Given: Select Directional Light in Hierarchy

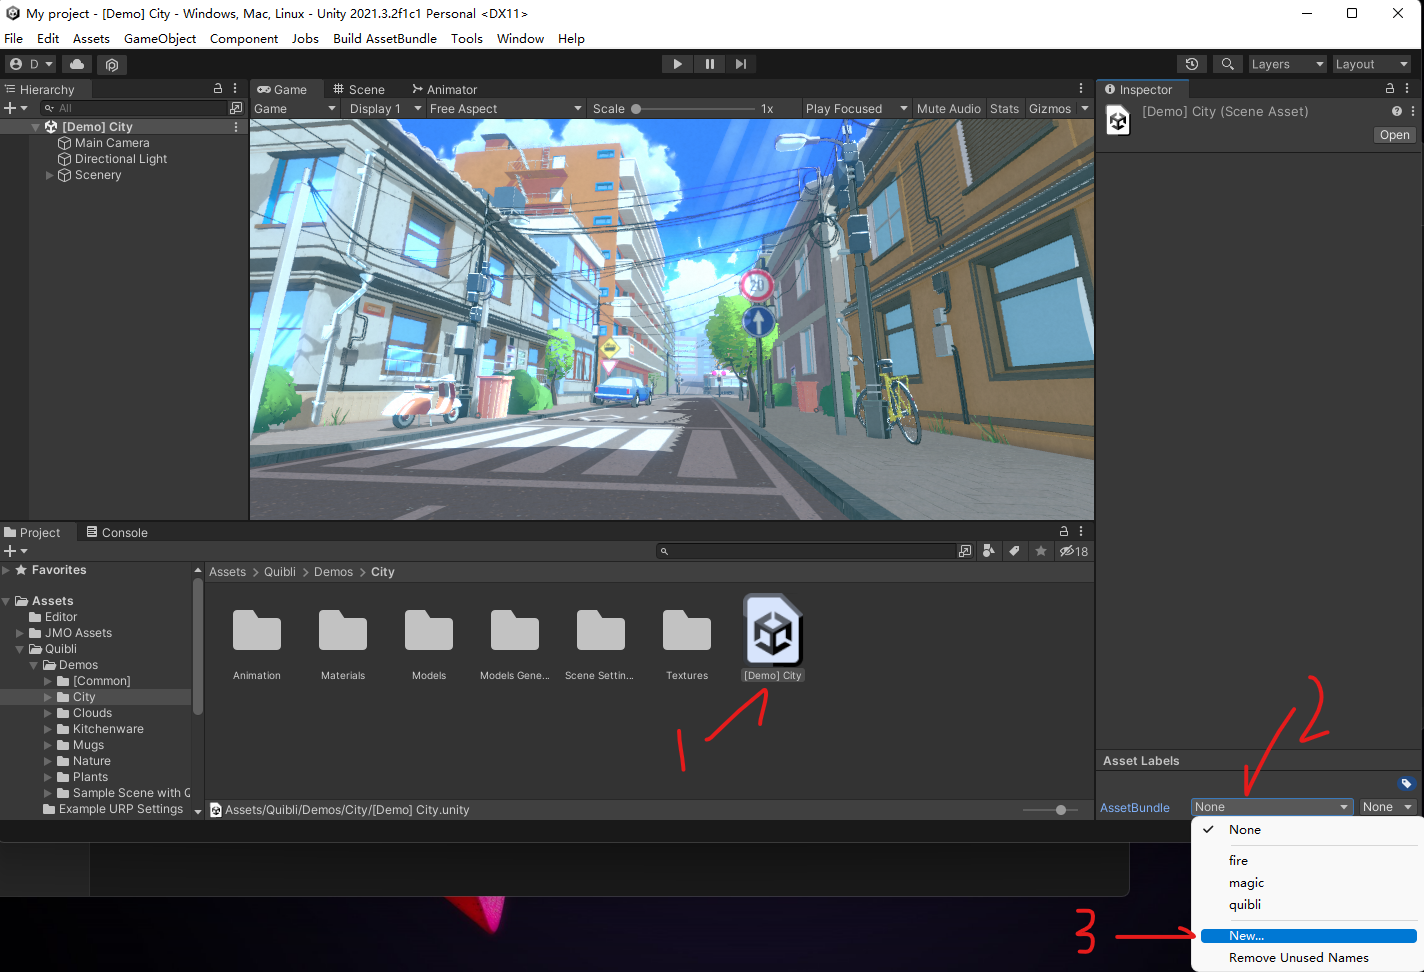Looking at the screenshot, I should coord(121,159).
